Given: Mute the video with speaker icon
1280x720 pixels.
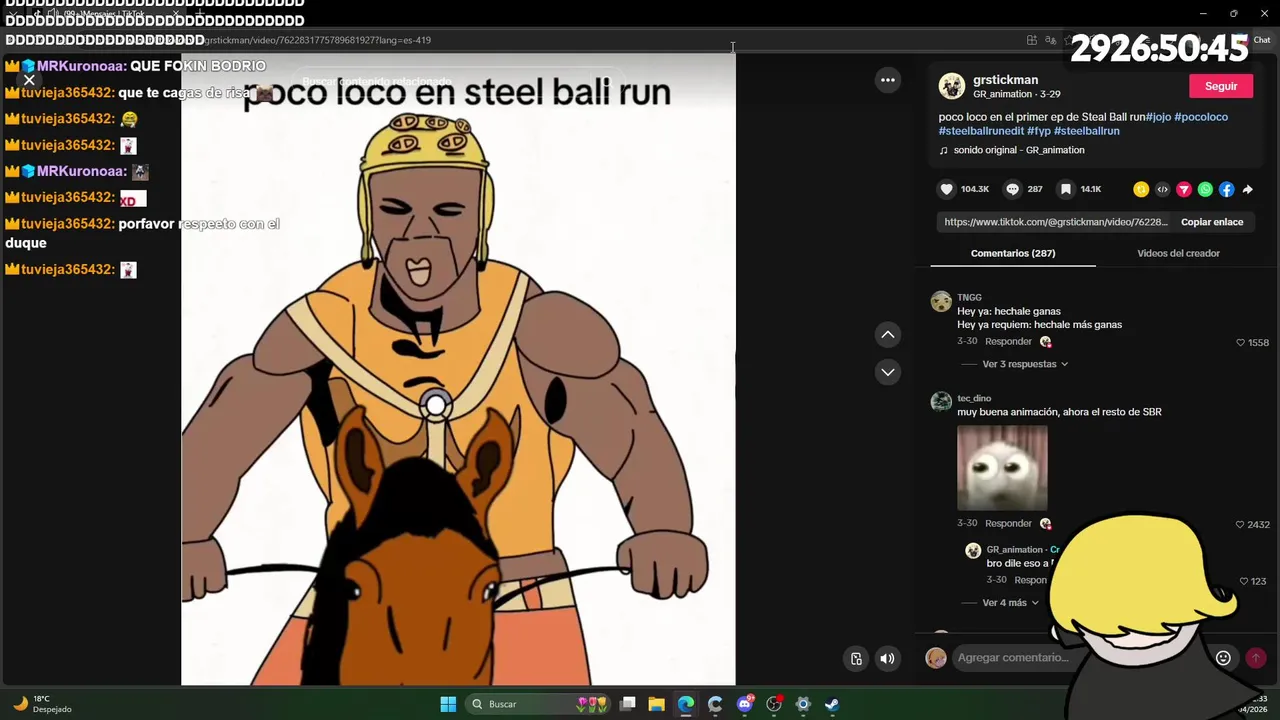Looking at the screenshot, I should [887, 658].
